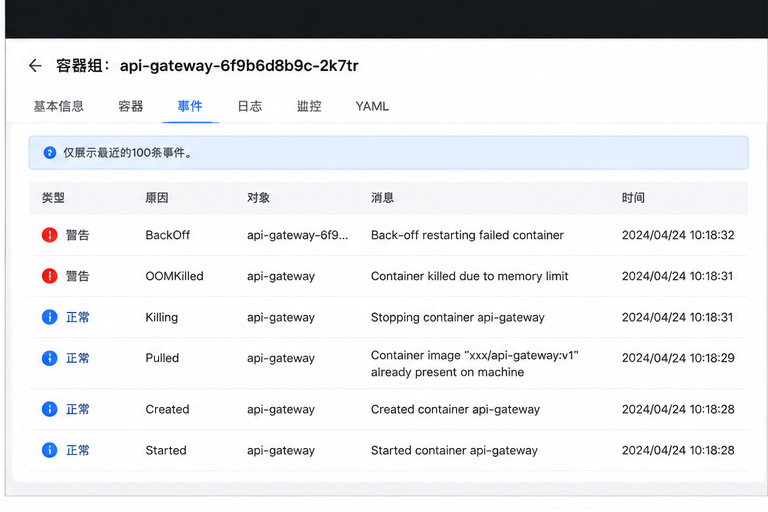This screenshot has height=512, width=768.
Task: Click the timestamp in the Started row
Action: coord(678,450)
